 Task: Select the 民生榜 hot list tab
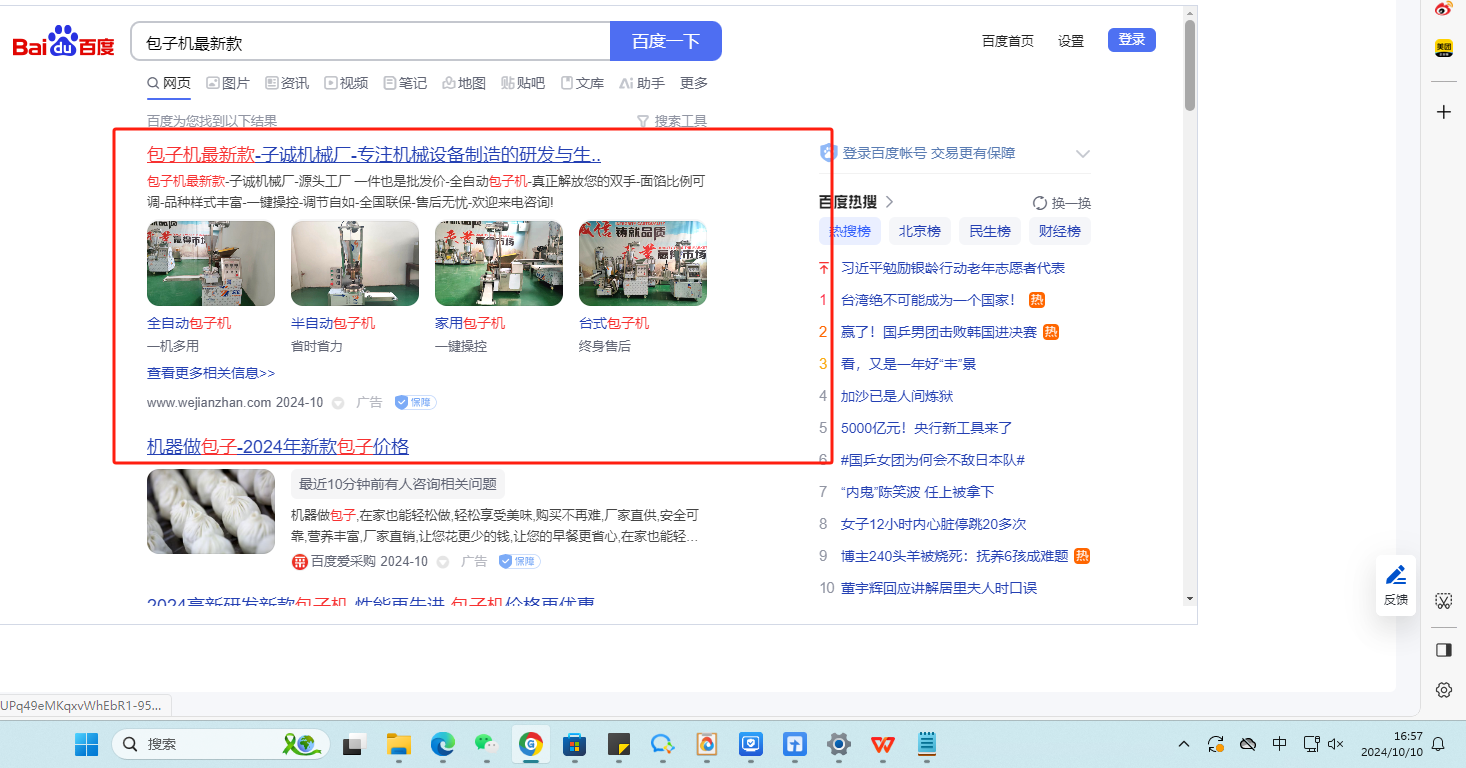pyautogui.click(x=990, y=231)
